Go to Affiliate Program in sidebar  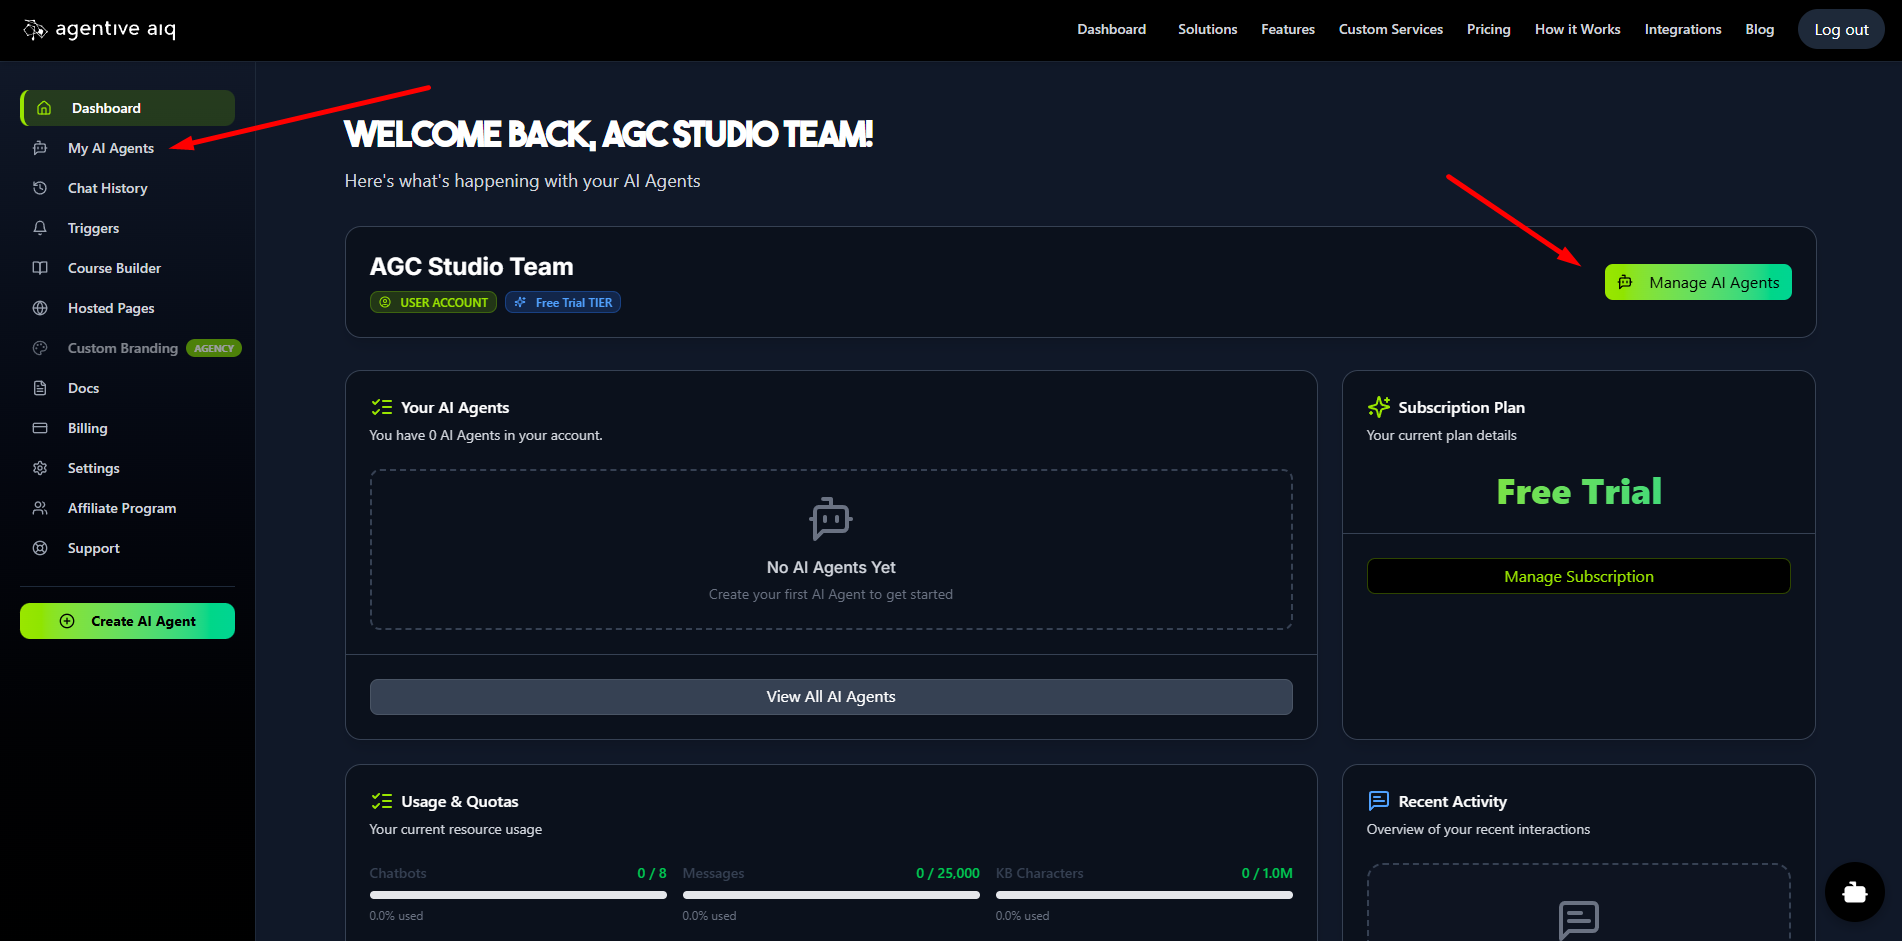coord(121,508)
